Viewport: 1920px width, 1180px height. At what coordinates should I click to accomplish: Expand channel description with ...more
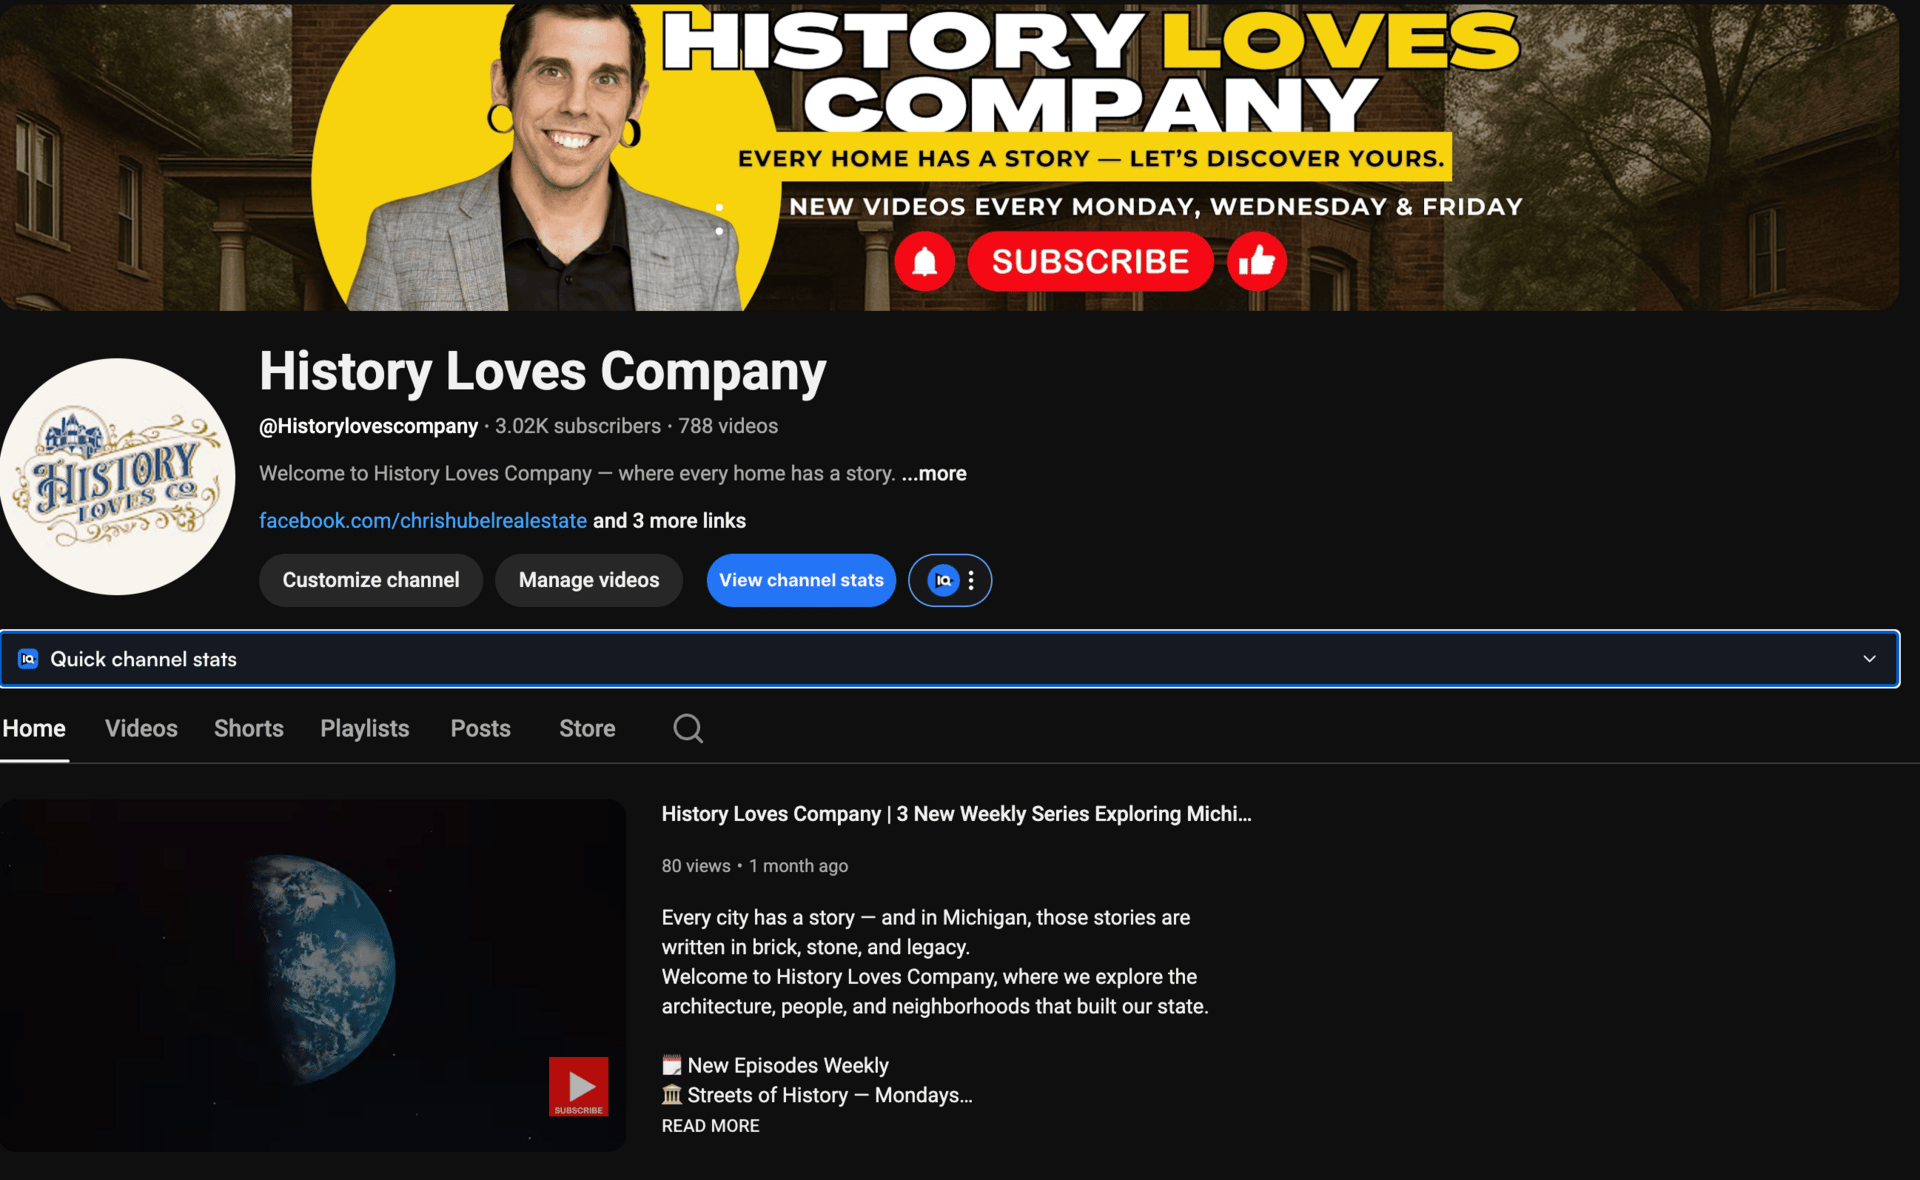934,473
